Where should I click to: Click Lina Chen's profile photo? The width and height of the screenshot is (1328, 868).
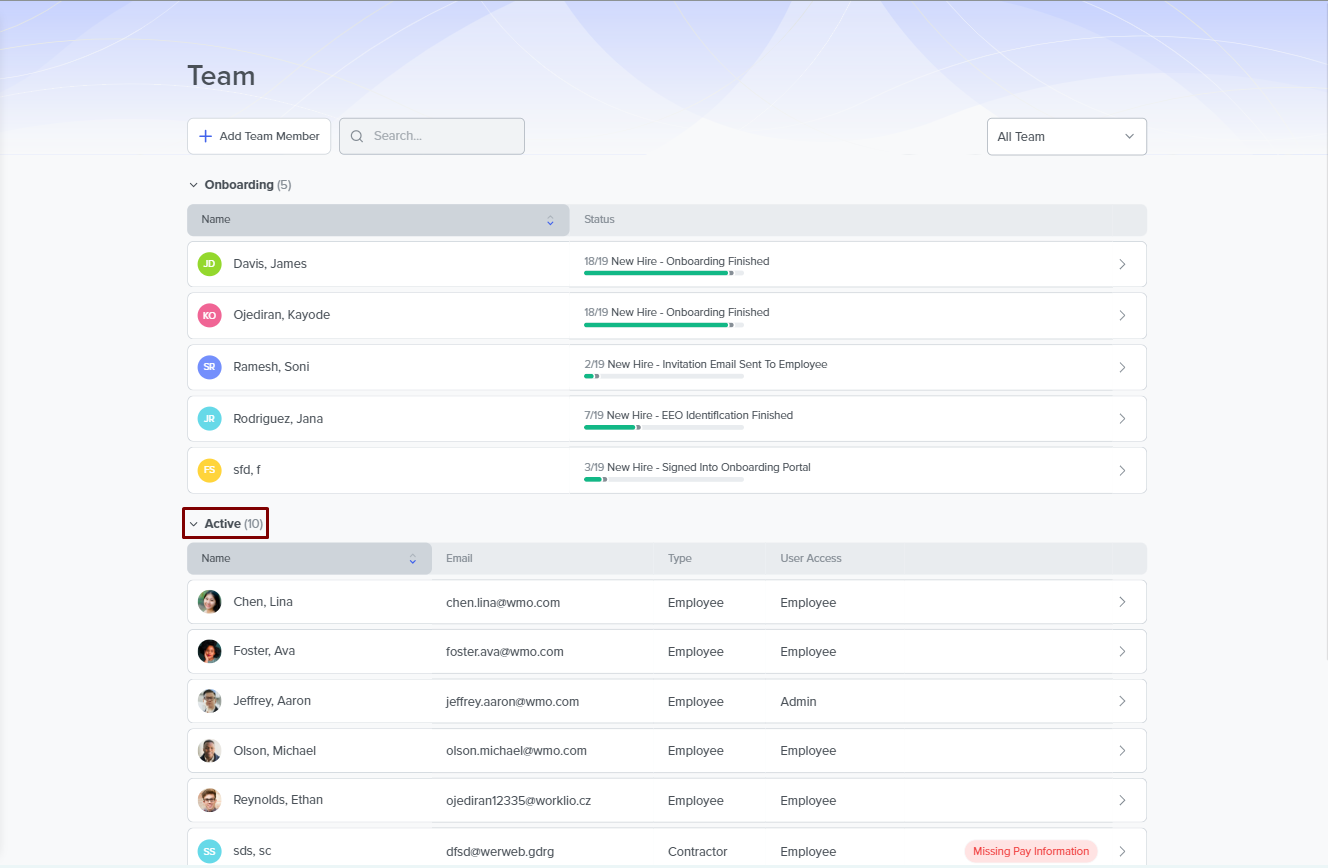pyautogui.click(x=209, y=602)
